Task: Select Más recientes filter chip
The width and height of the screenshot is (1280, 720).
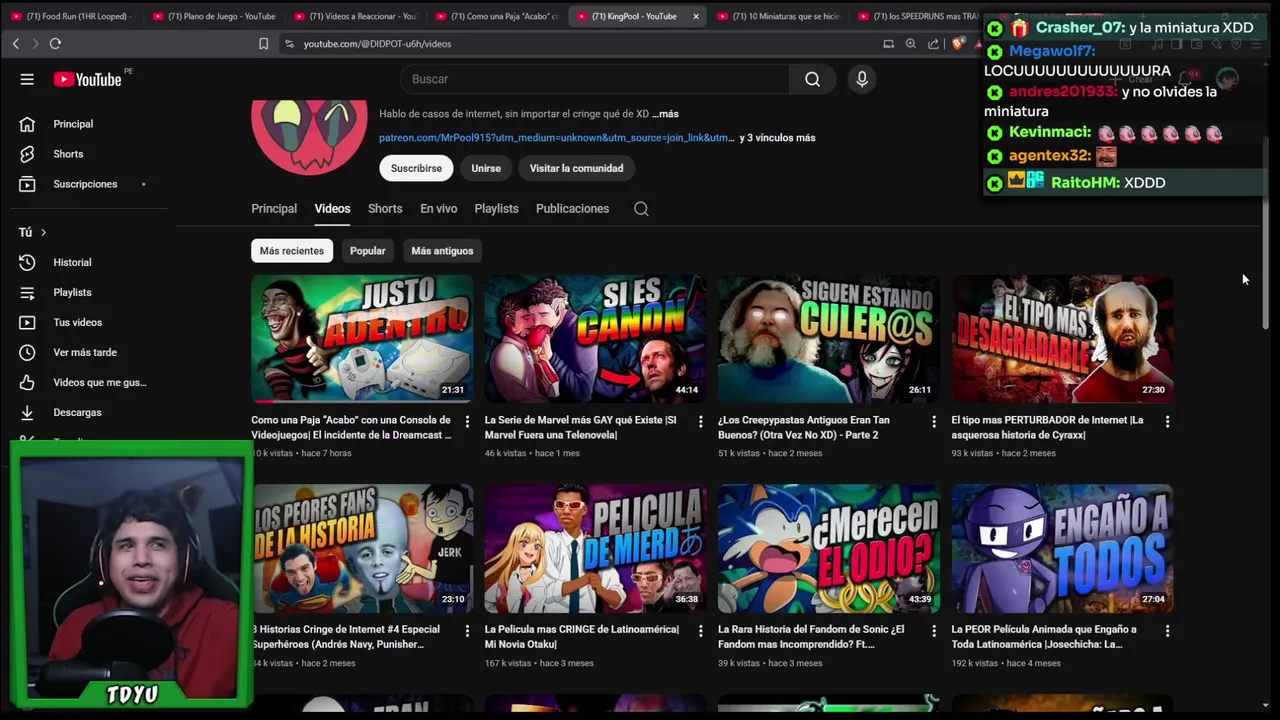Action: [292, 251]
